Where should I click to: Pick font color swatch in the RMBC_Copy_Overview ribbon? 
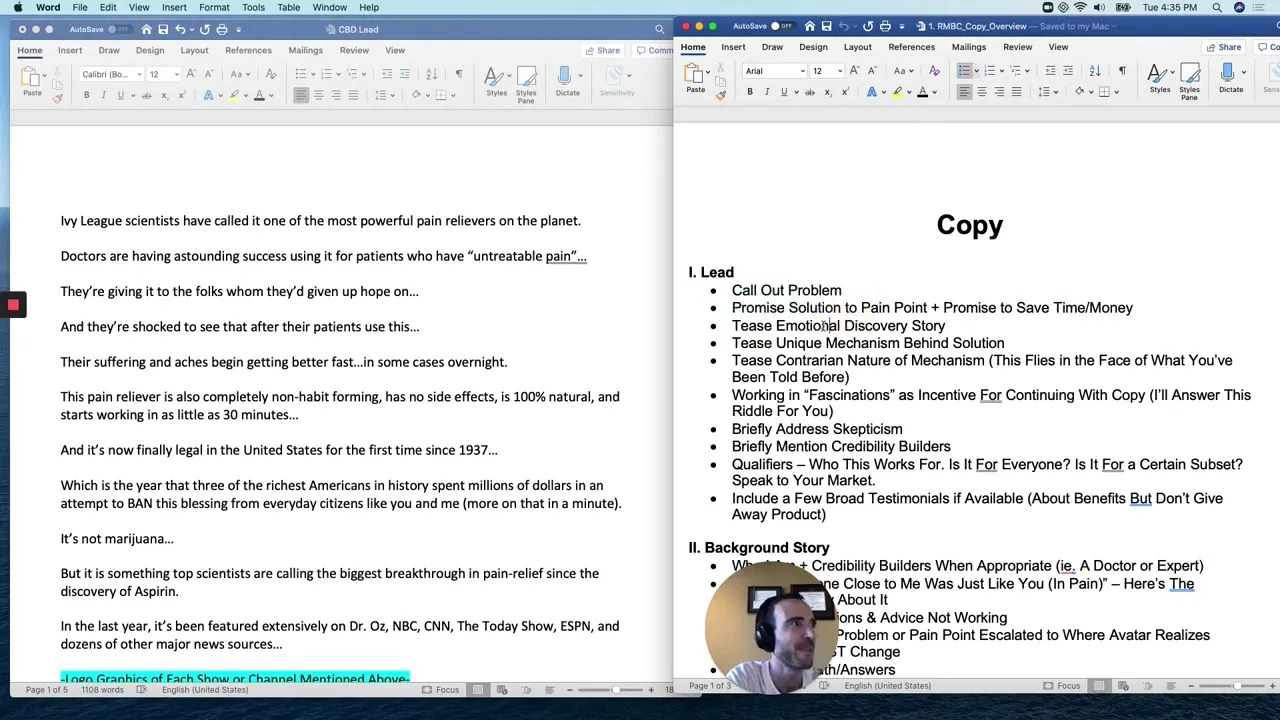click(x=923, y=92)
